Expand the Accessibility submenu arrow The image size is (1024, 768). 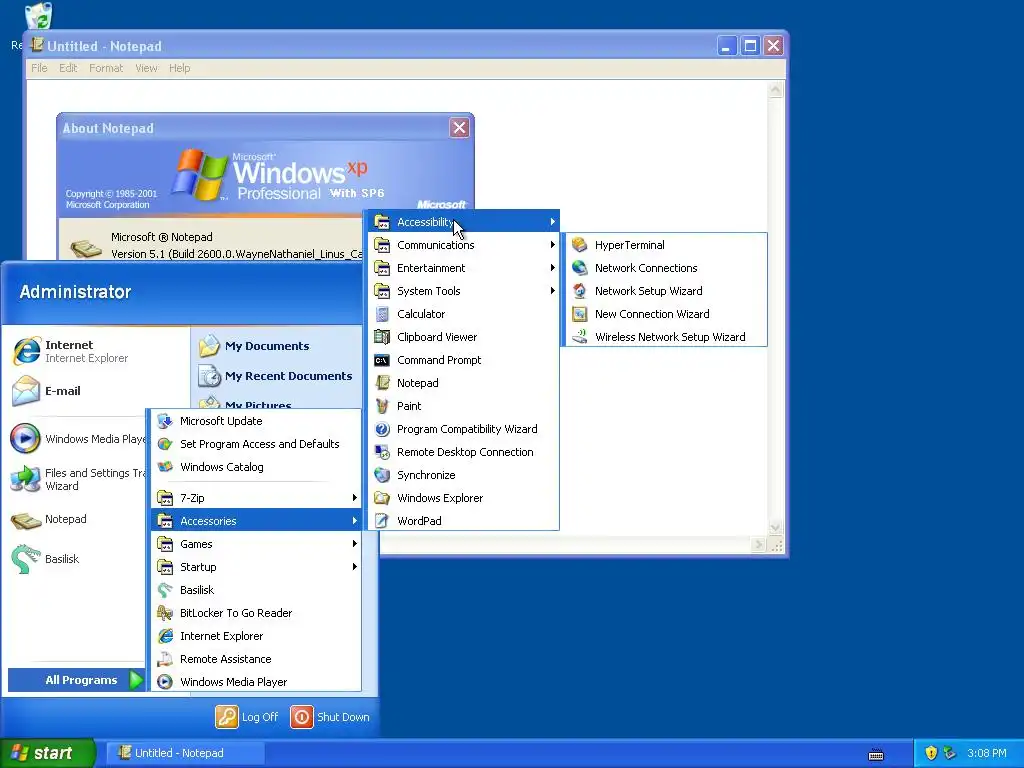[552, 222]
